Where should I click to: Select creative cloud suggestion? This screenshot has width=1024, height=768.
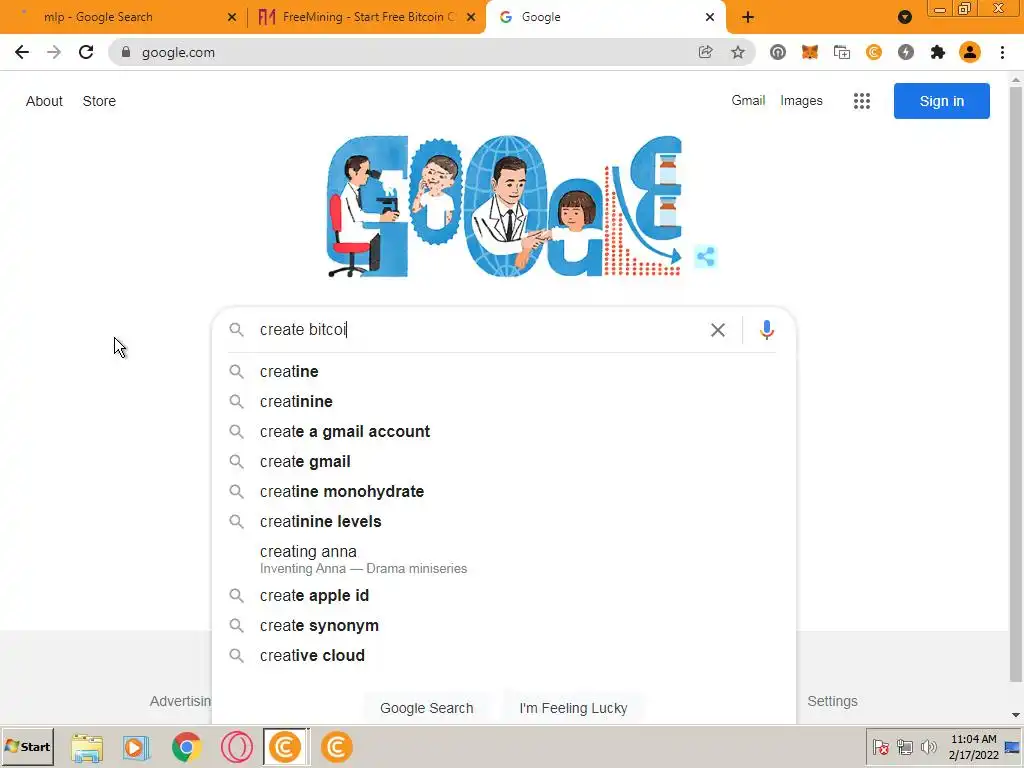[x=504, y=656]
